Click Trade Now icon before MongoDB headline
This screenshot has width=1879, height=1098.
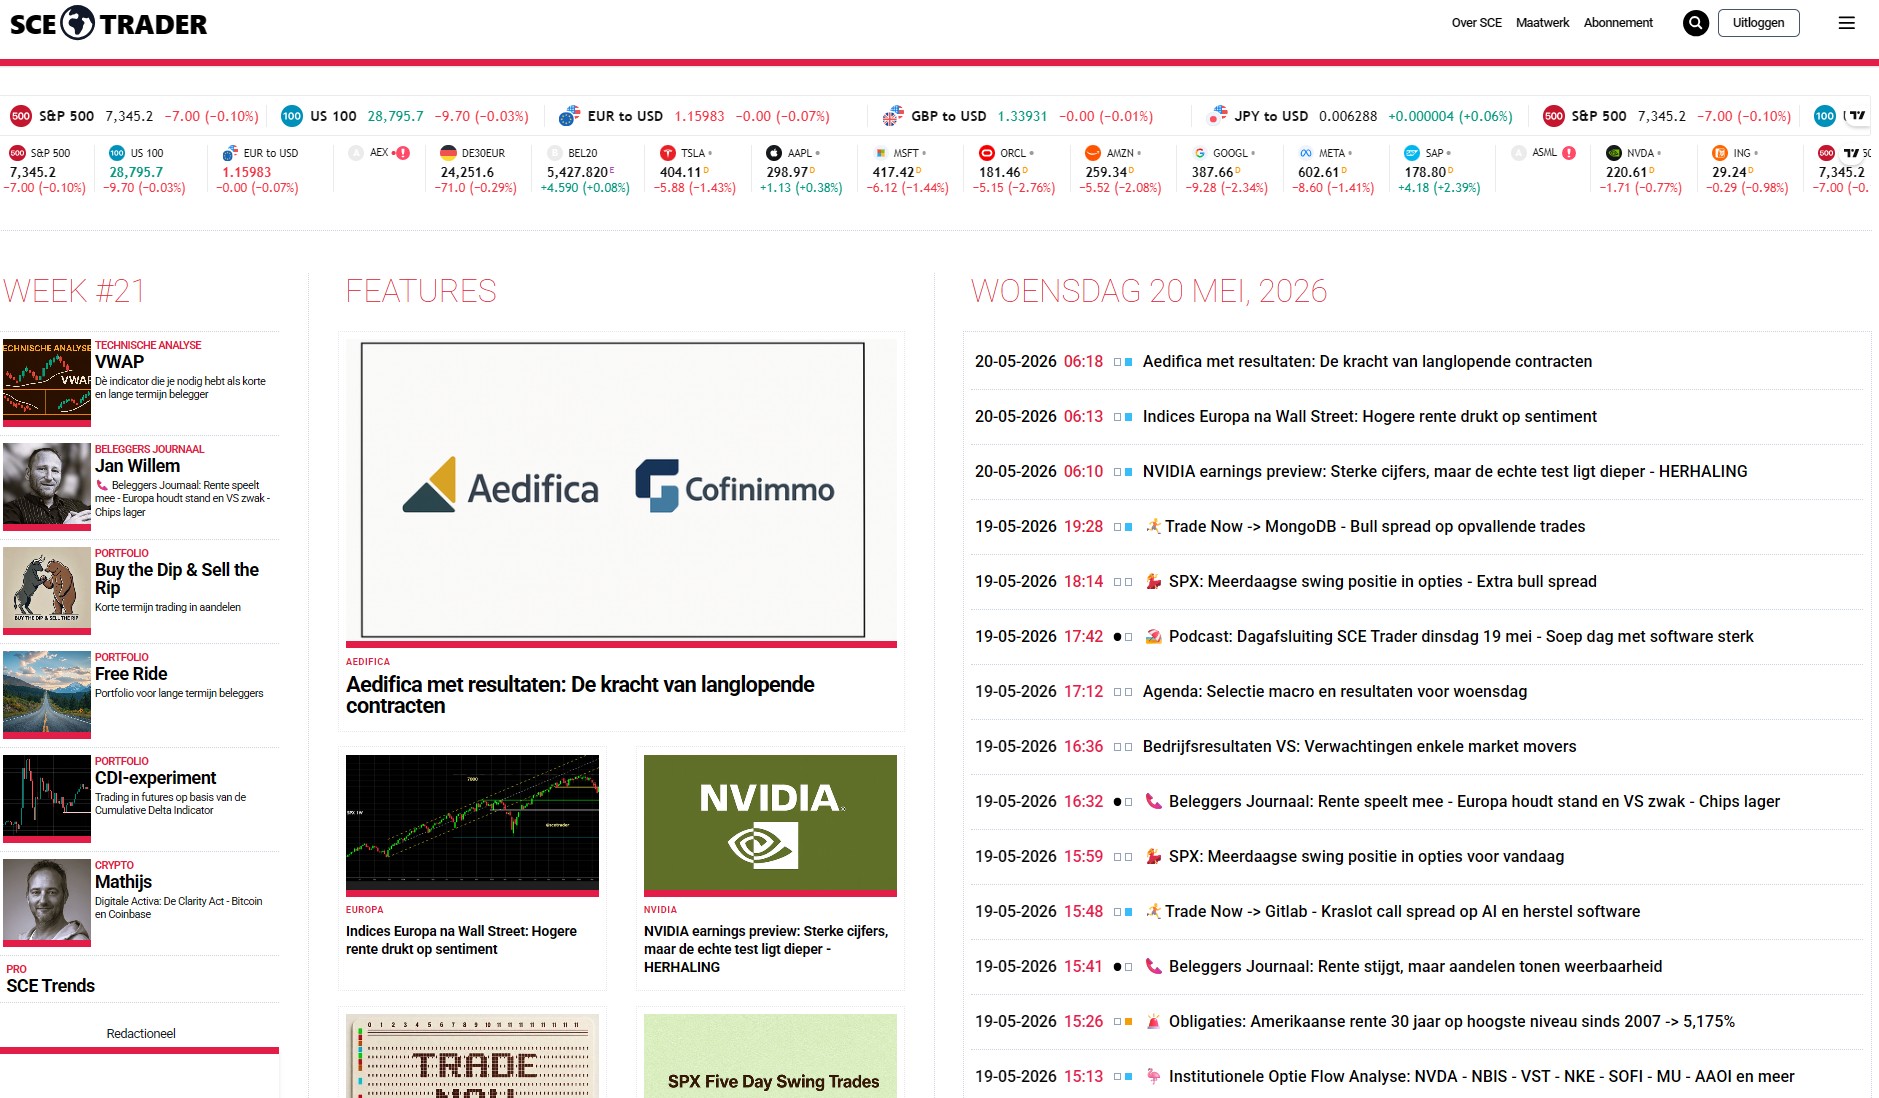[x=1153, y=526]
